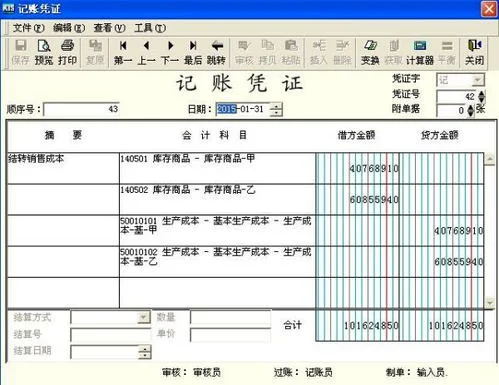Viewport: 499px width, 385px height.
Task: Click the date field 01-31
Action: (243, 109)
